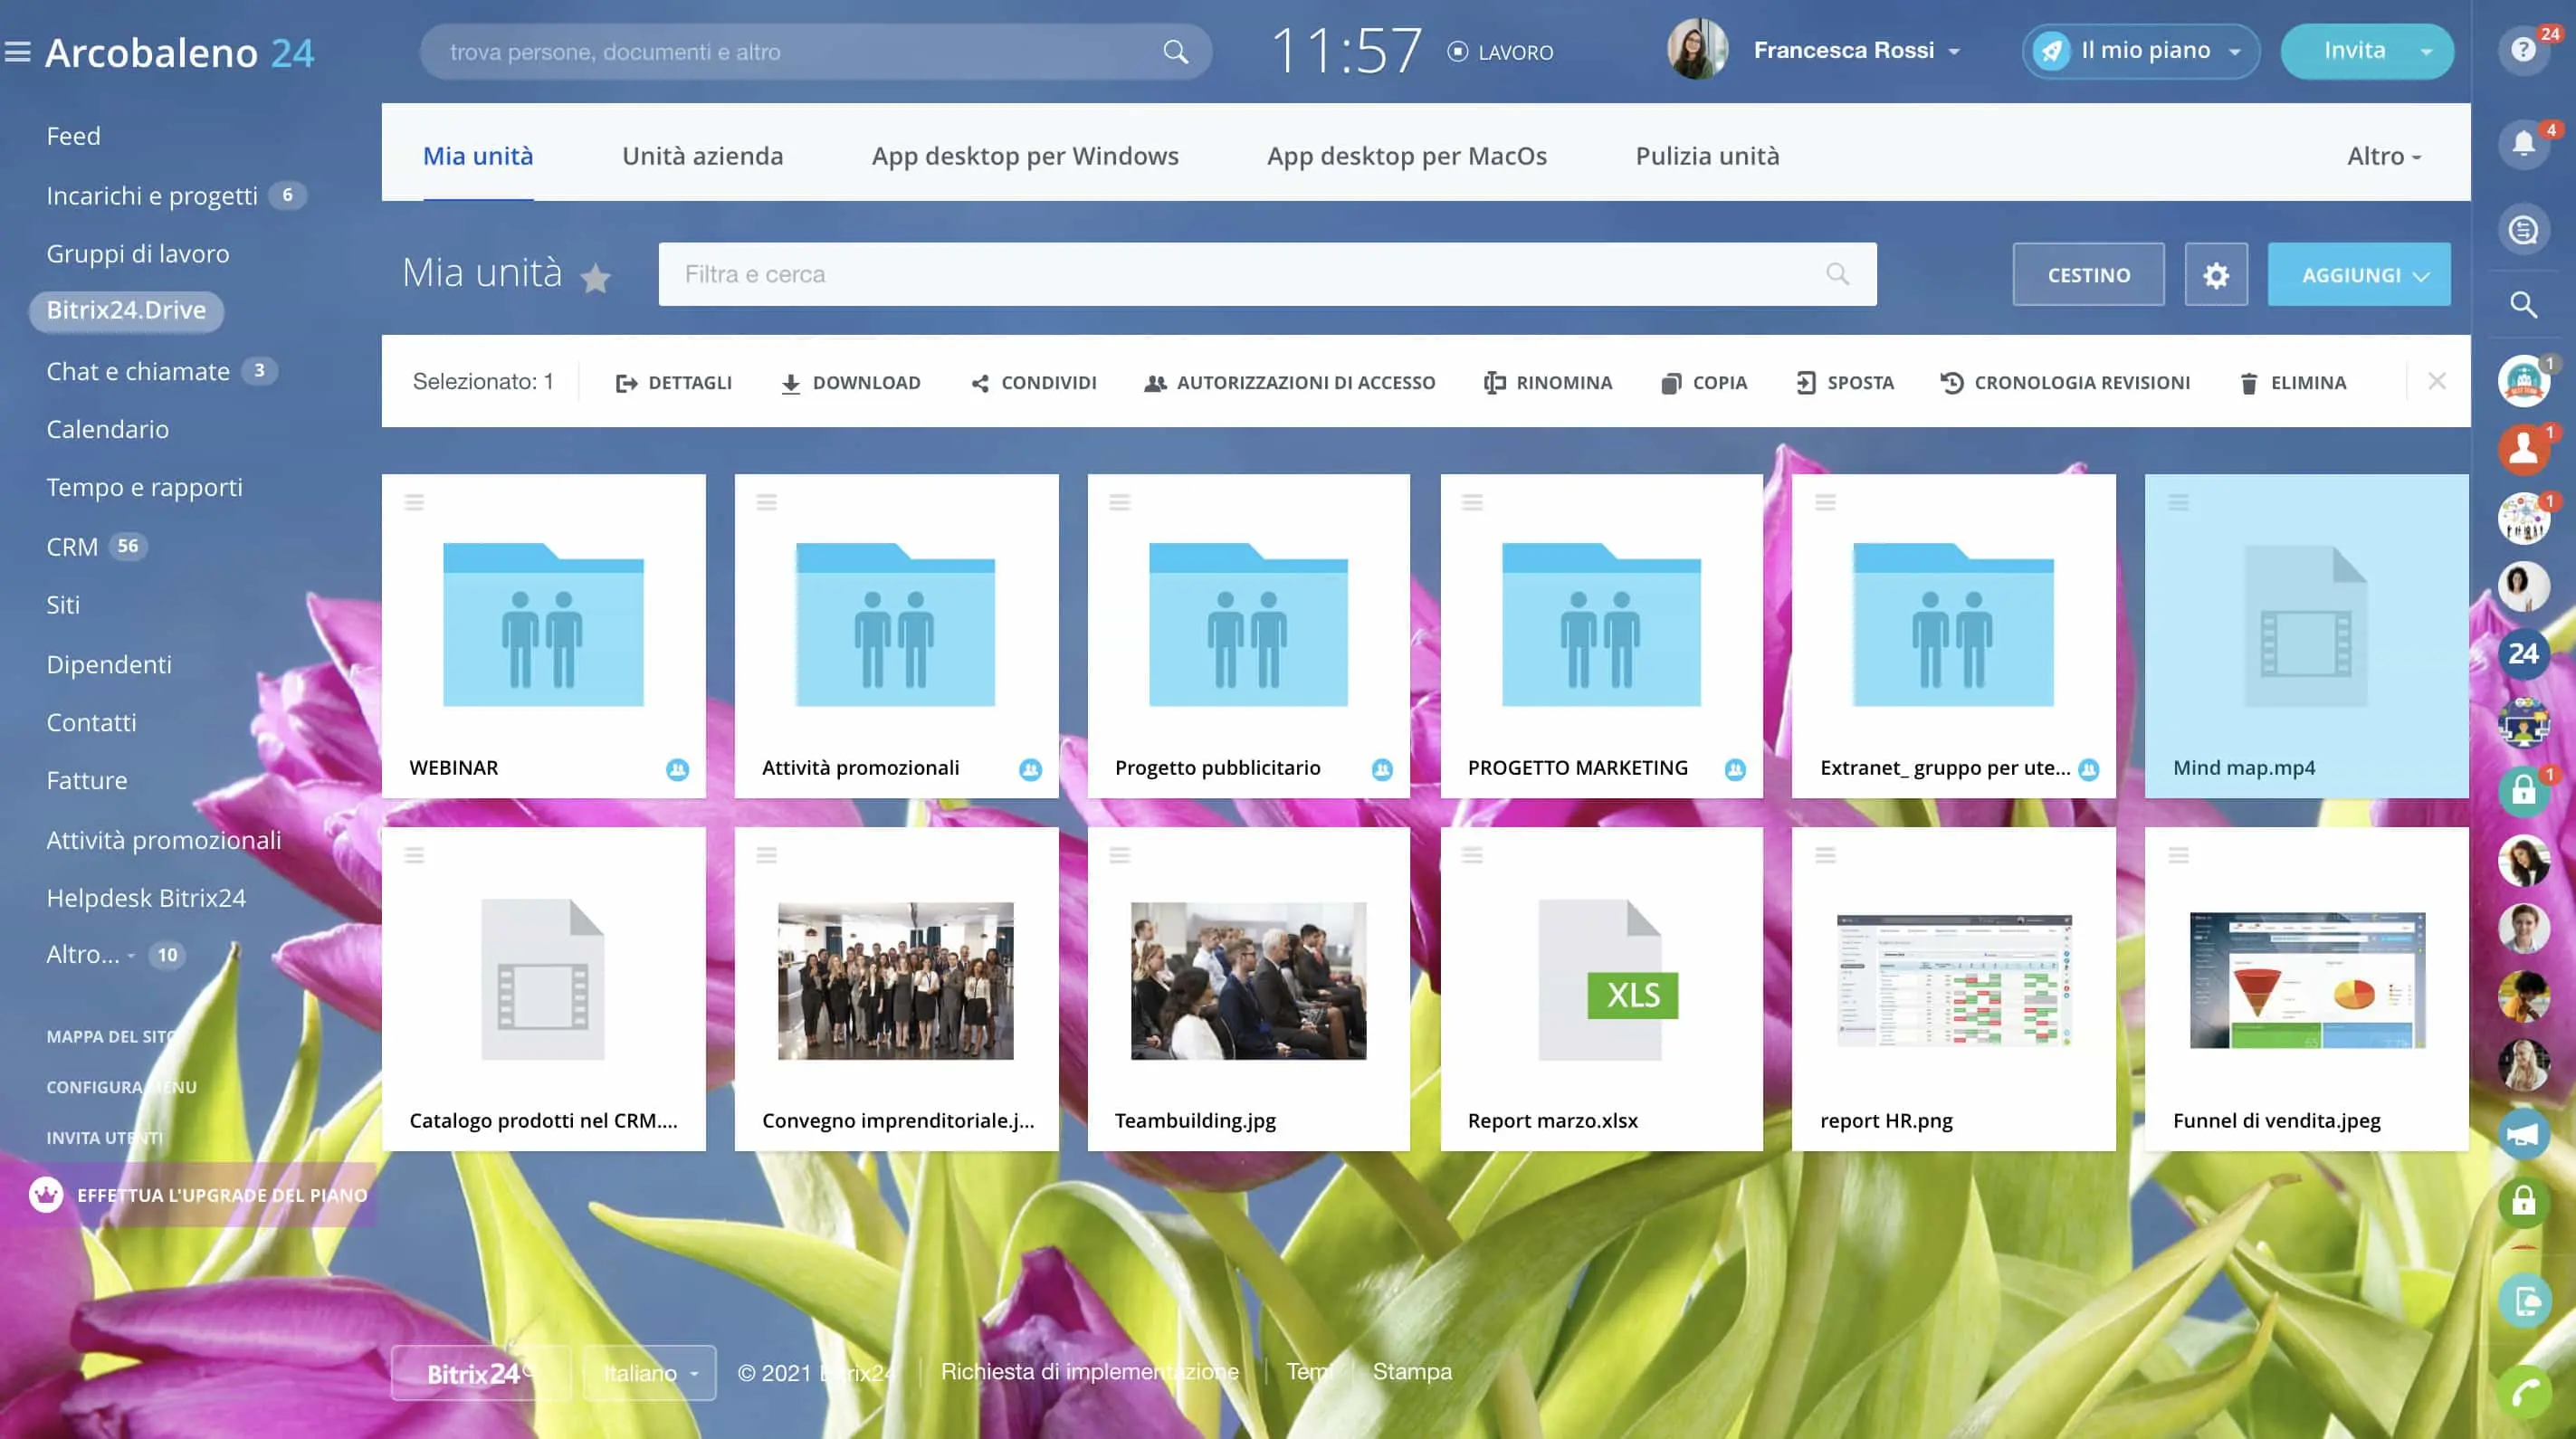Image resolution: width=2576 pixels, height=1439 pixels.
Task: Open the menu icon on WEBINAR card
Action: tap(414, 502)
